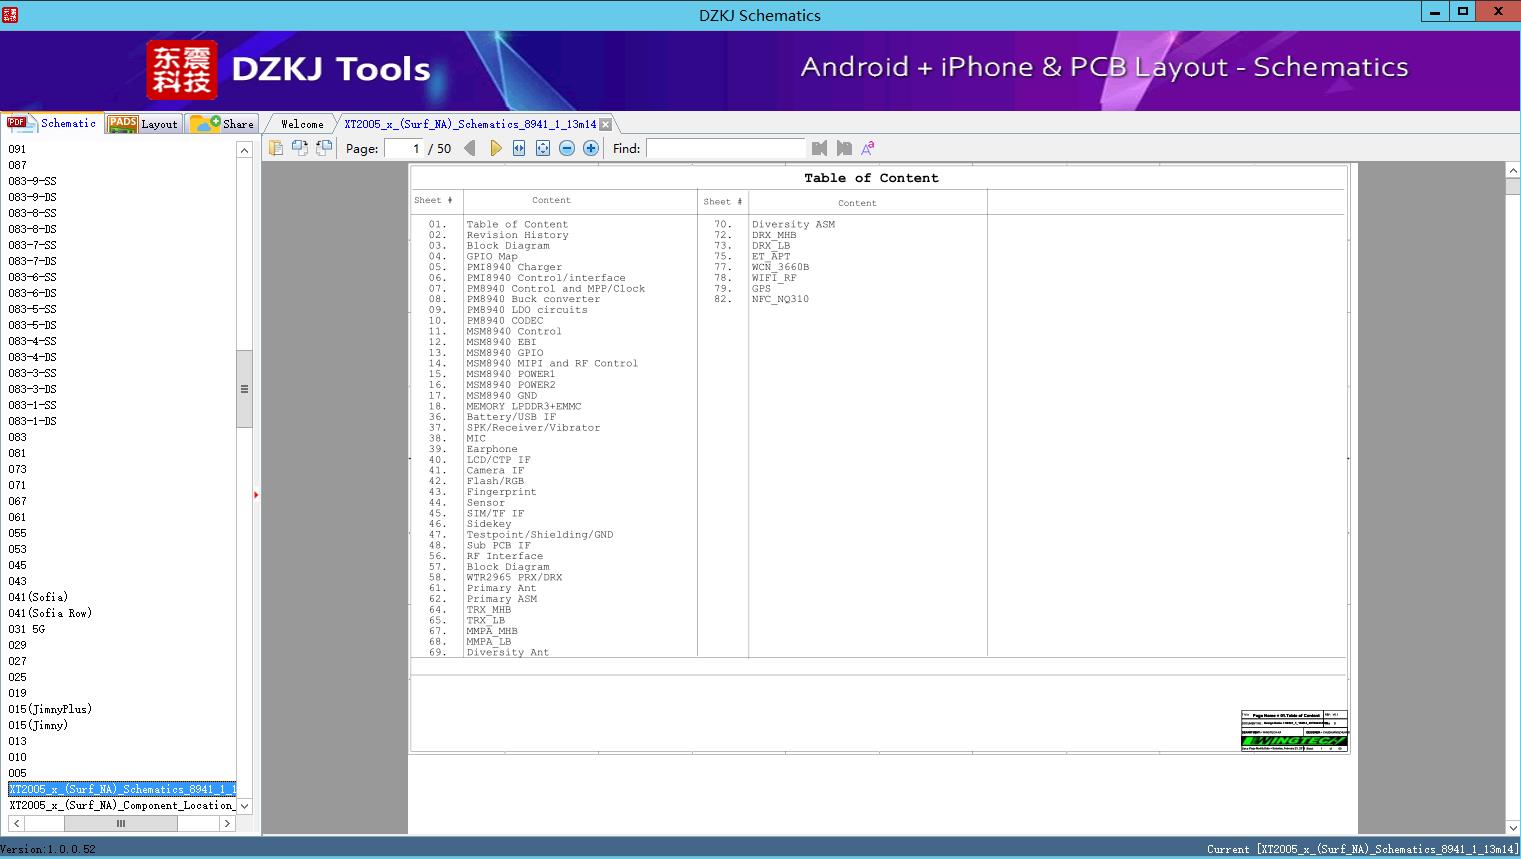This screenshot has width=1521, height=859.
Task: Select the 083-8-SS entry
Action: [x=32, y=213]
